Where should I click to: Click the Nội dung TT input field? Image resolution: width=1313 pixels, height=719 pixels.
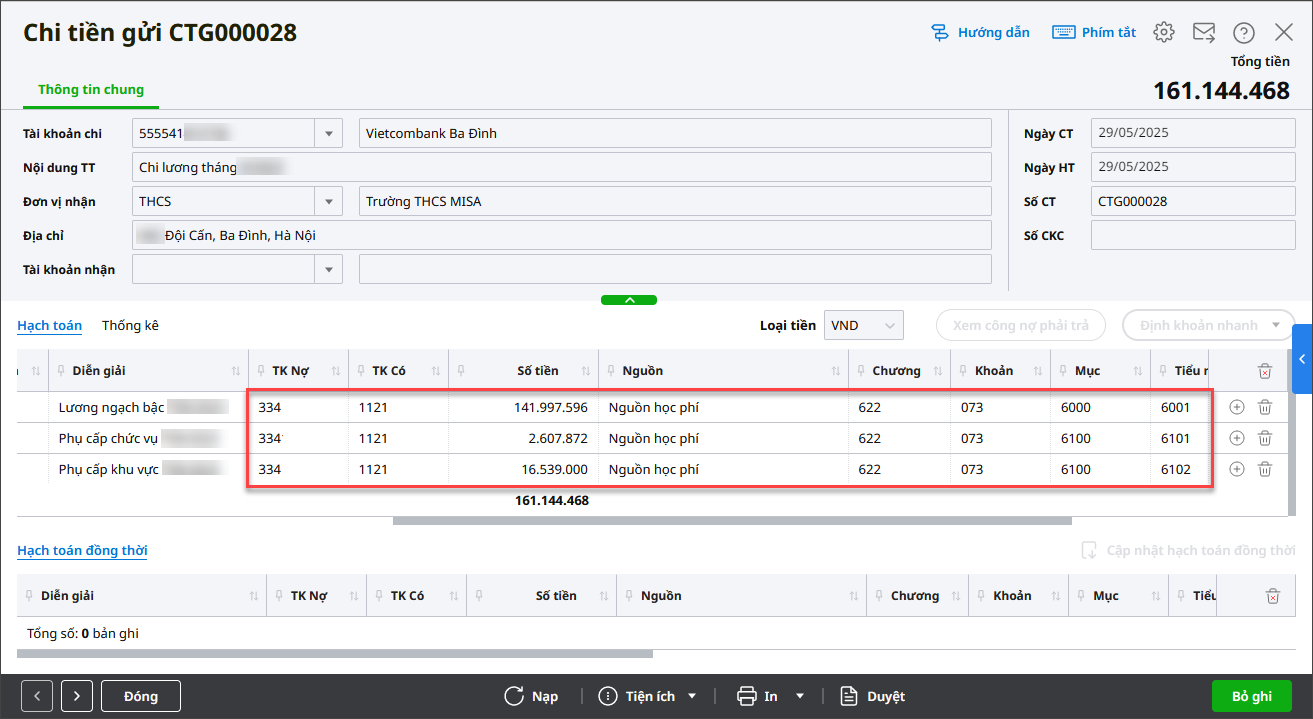(560, 167)
